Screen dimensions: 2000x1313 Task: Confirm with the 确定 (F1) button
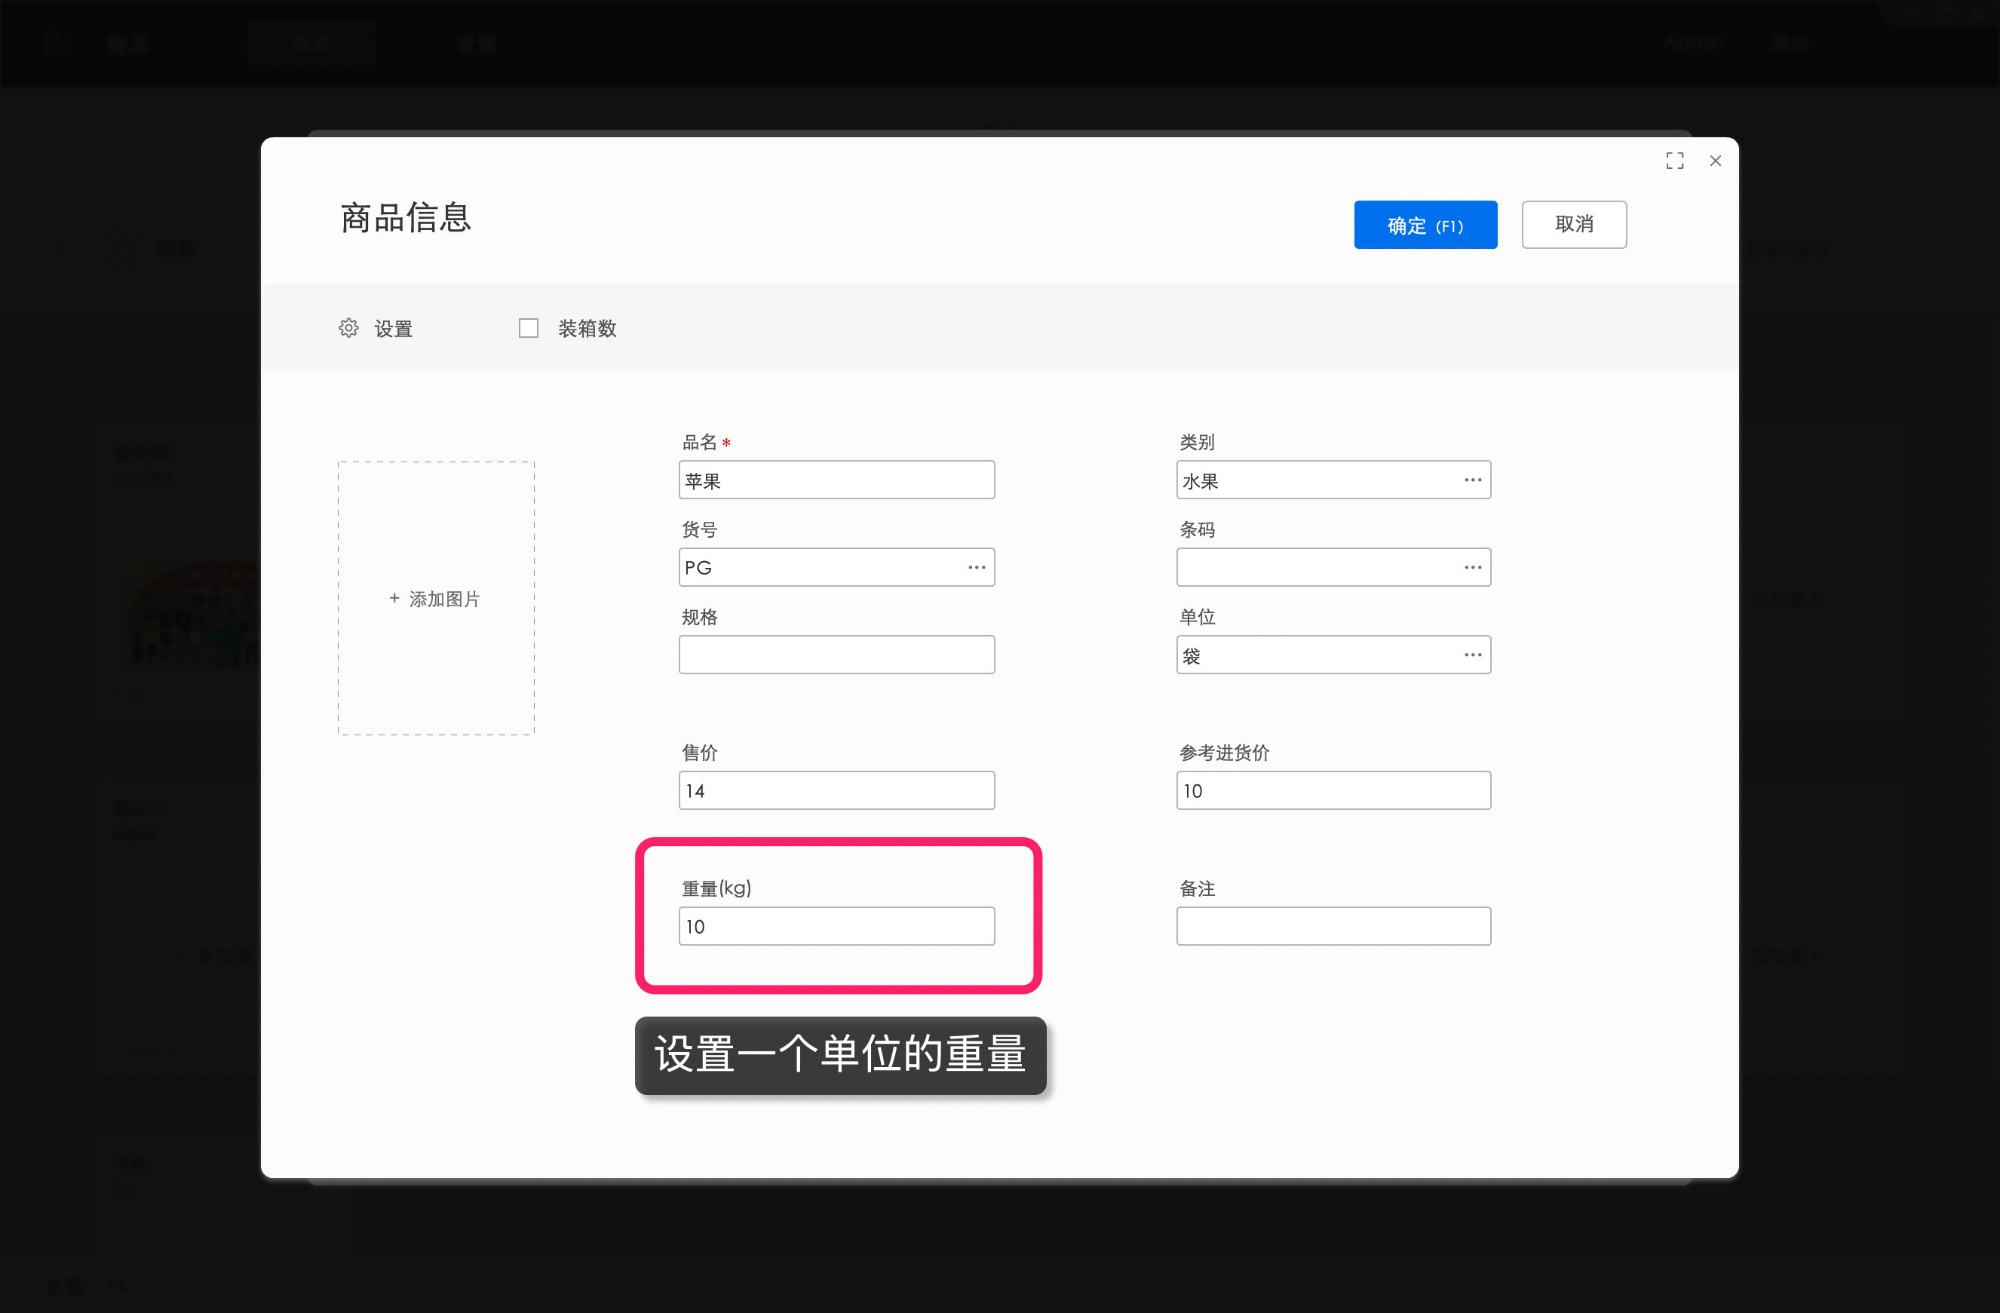click(x=1425, y=225)
